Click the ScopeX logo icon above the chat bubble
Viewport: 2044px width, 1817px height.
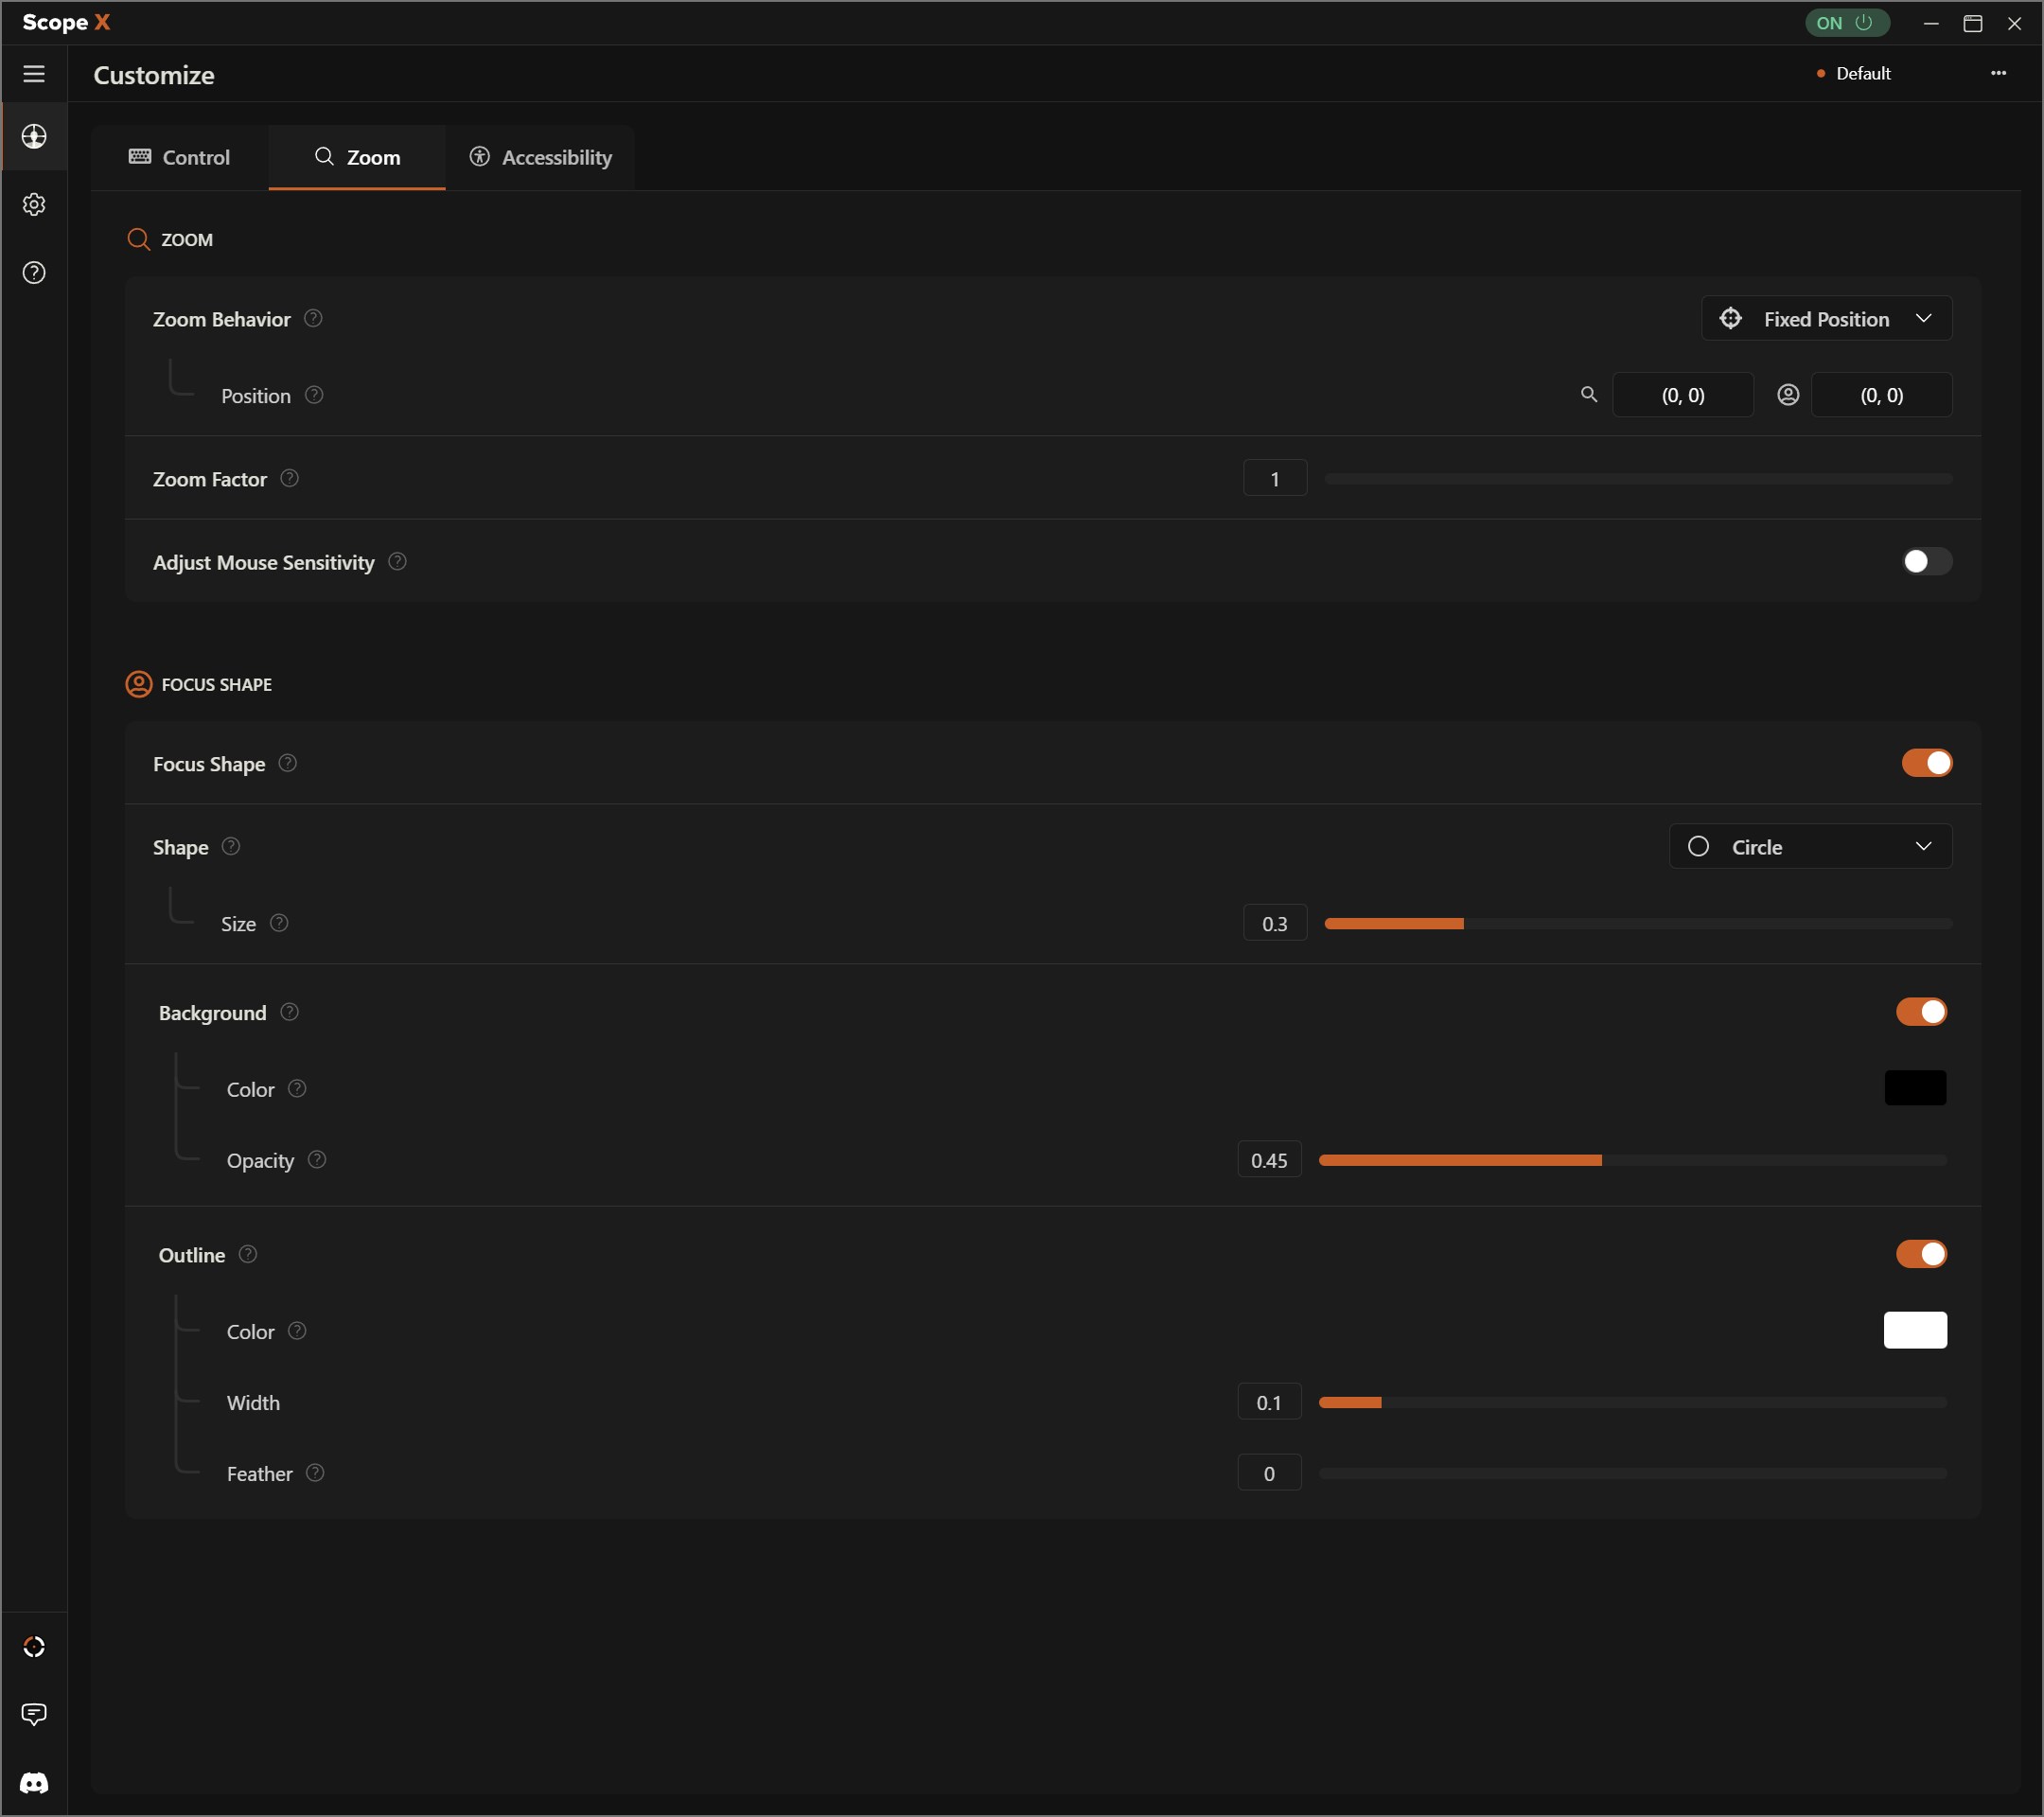(x=34, y=1646)
